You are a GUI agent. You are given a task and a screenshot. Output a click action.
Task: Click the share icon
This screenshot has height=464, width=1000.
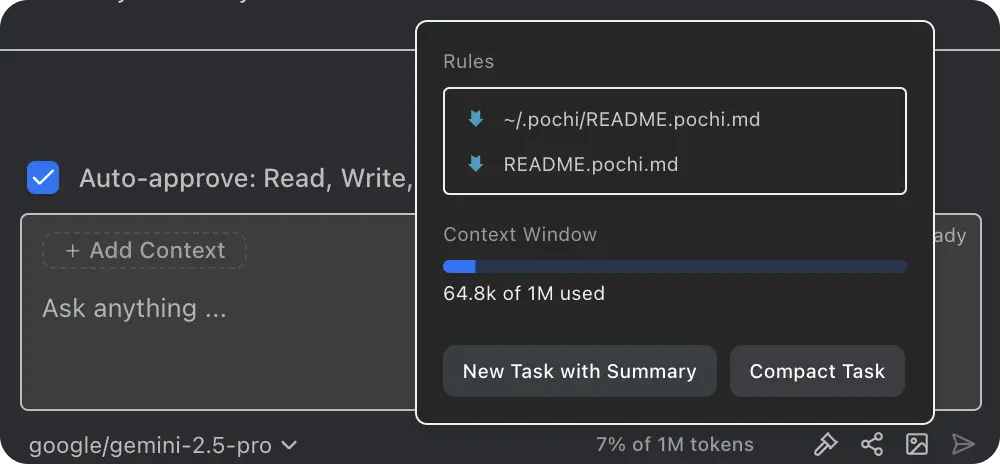872,444
